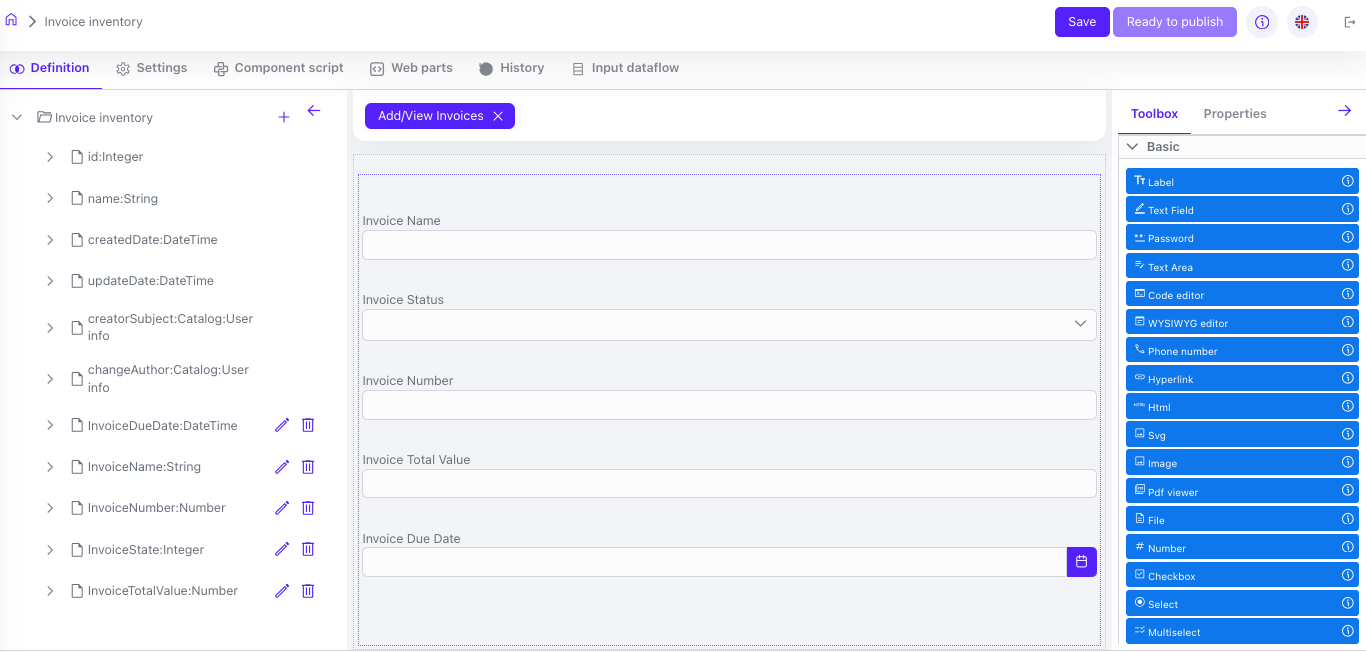Add a new field with the plus icon
This screenshot has width=1366, height=652.
click(284, 117)
